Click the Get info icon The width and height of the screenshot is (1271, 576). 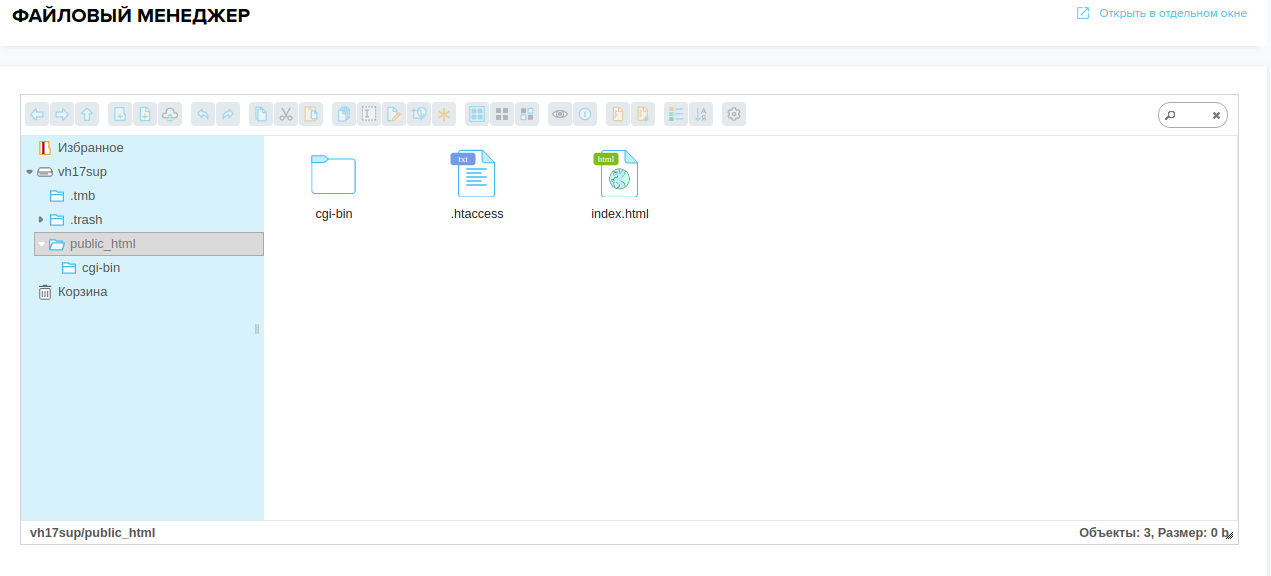point(585,115)
